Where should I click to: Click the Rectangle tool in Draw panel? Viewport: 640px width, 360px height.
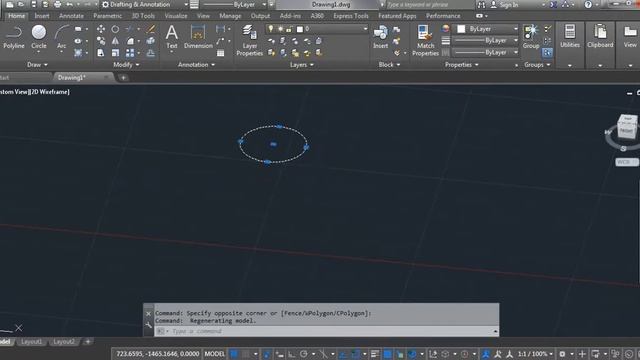click(78, 29)
